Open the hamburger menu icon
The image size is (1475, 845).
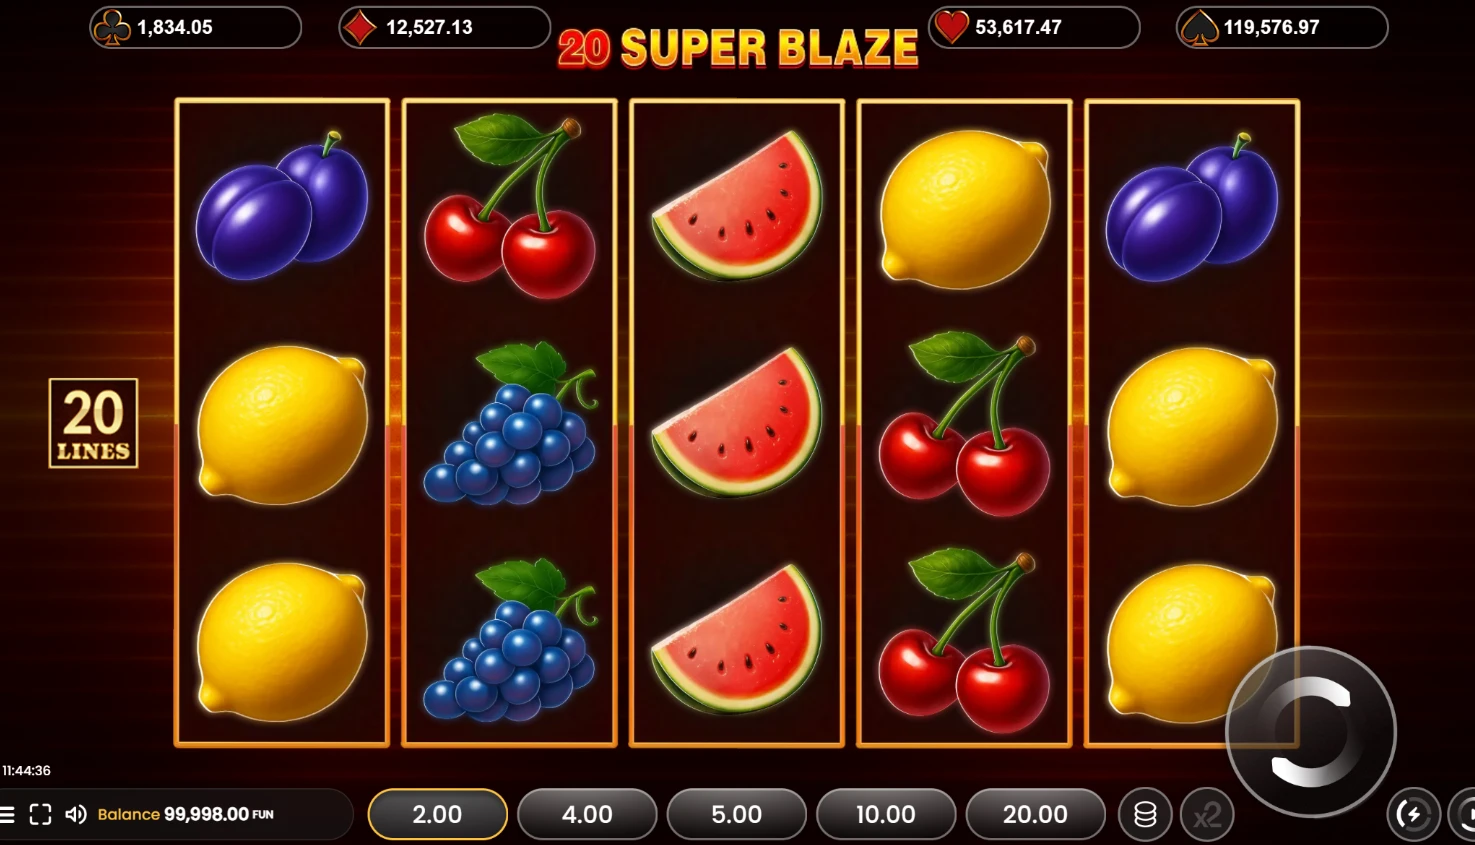(x=7, y=815)
